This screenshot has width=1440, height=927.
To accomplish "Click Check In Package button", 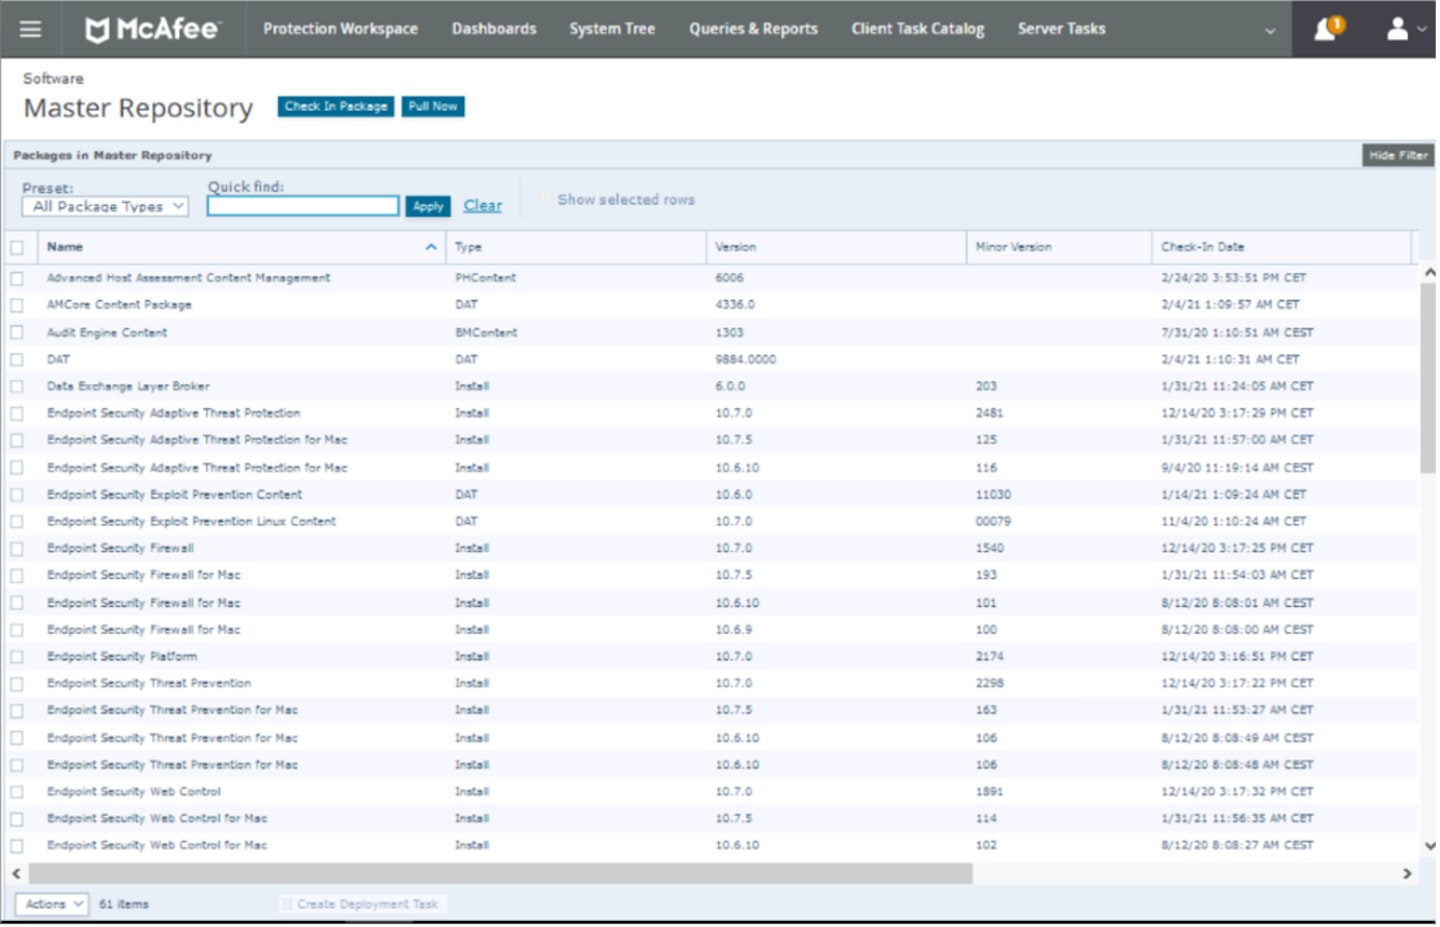I will click(336, 106).
